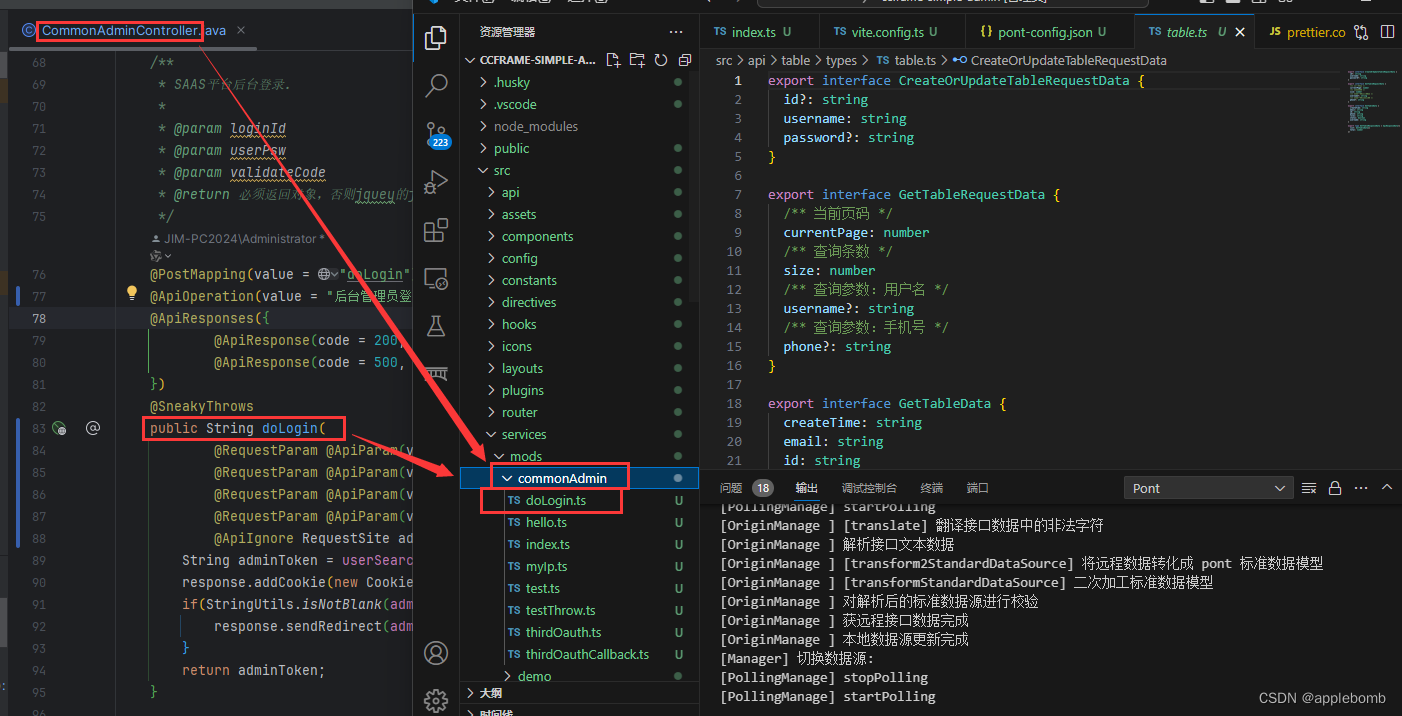Click the Refresh Explorer icon
The width and height of the screenshot is (1402, 716).
click(660, 60)
